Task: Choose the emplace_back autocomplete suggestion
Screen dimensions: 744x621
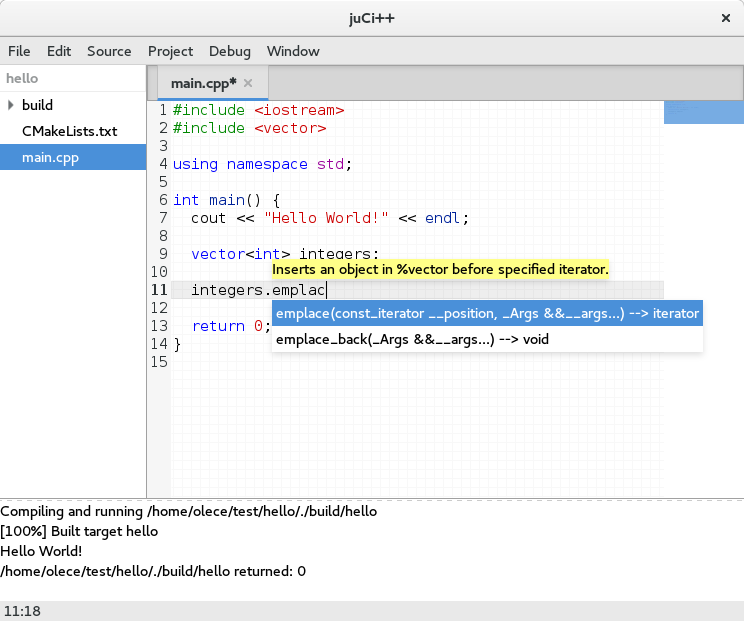Action: (x=412, y=339)
